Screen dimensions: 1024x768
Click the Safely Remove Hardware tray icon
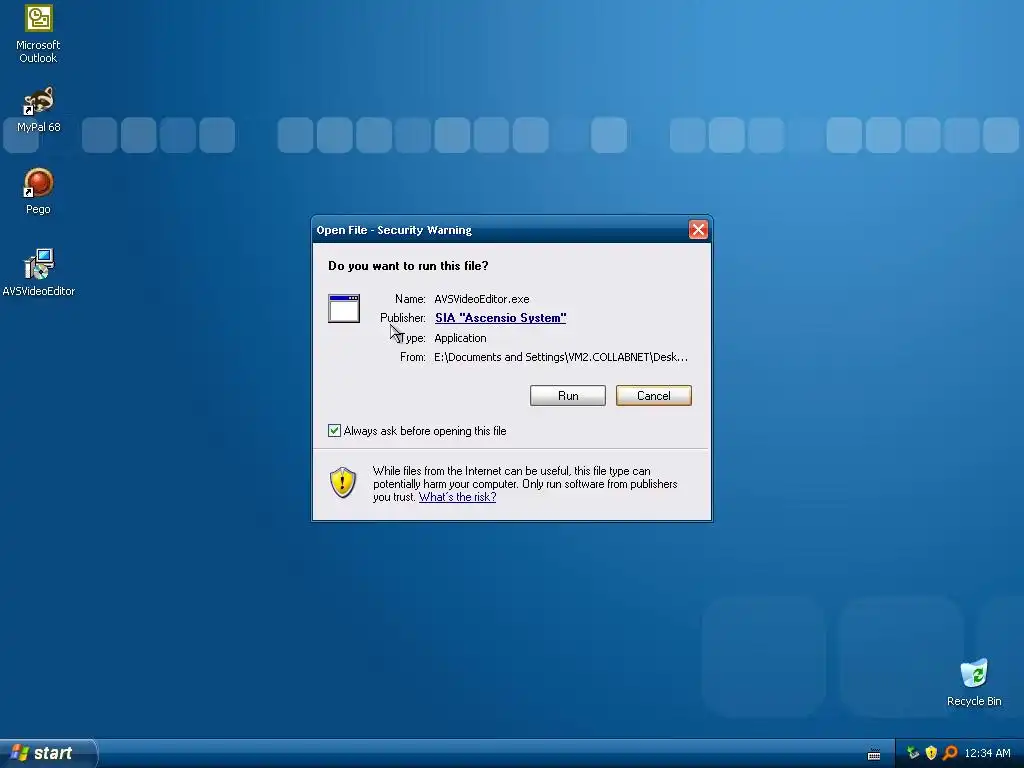912,753
